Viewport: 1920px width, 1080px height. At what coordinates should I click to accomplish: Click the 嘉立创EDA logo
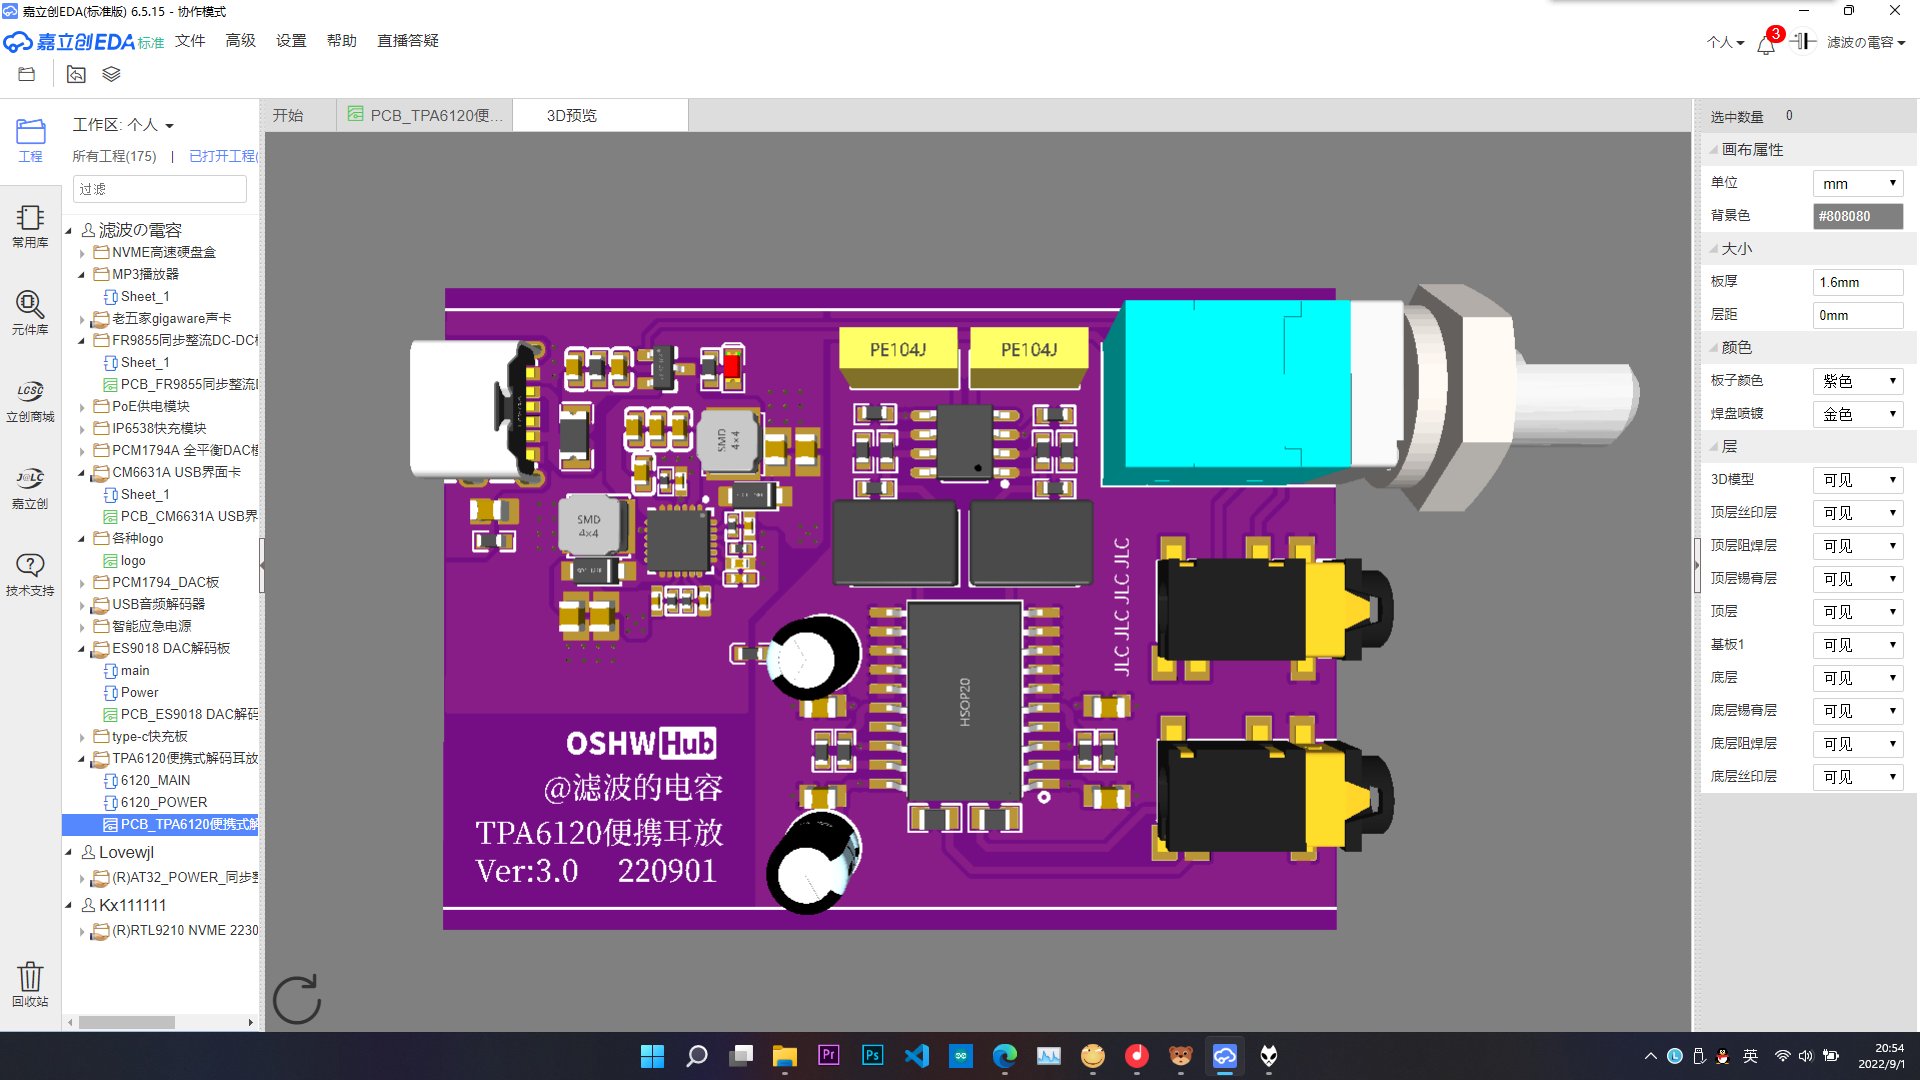pyautogui.click(x=84, y=41)
